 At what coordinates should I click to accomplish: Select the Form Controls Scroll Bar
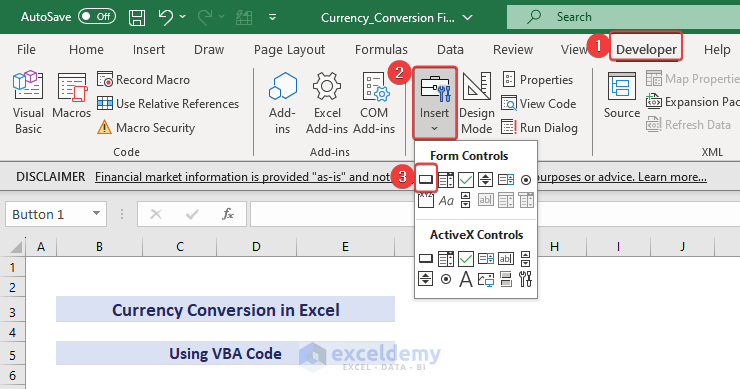[466, 200]
